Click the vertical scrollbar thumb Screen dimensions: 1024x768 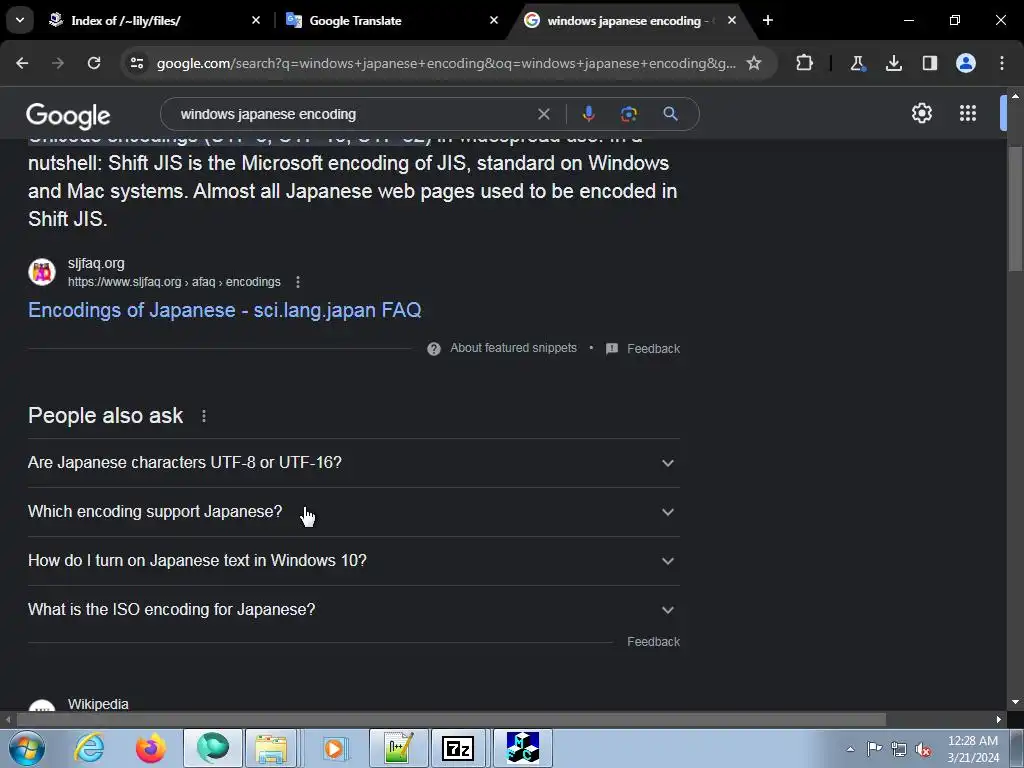(x=1015, y=209)
